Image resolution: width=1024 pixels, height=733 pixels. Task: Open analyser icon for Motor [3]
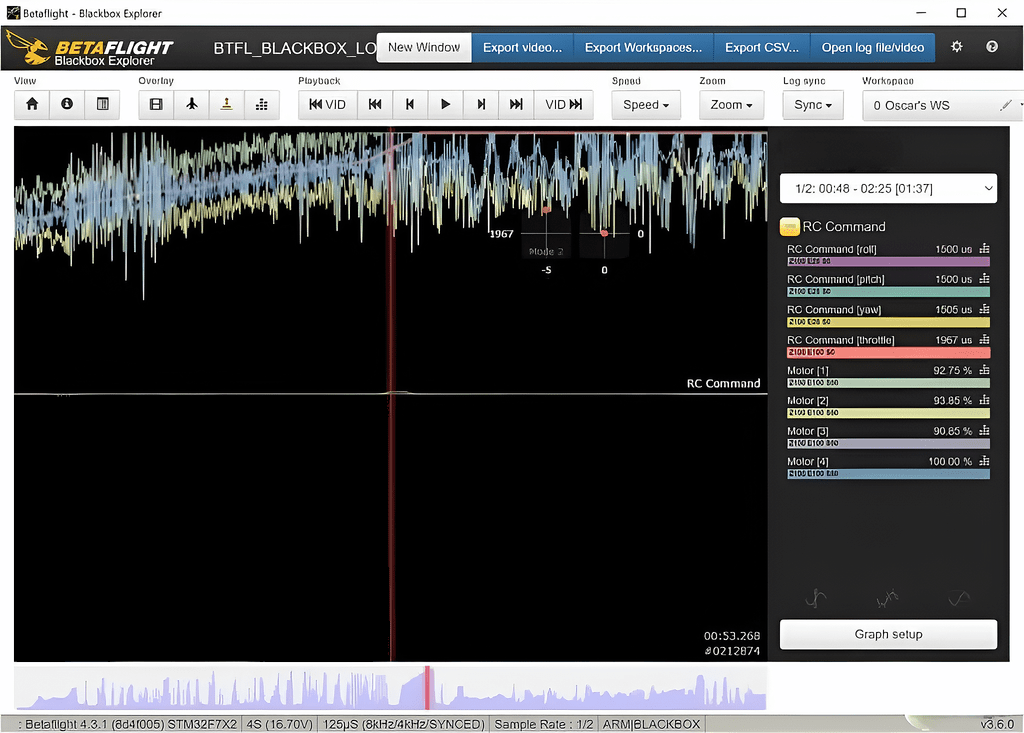(x=984, y=431)
